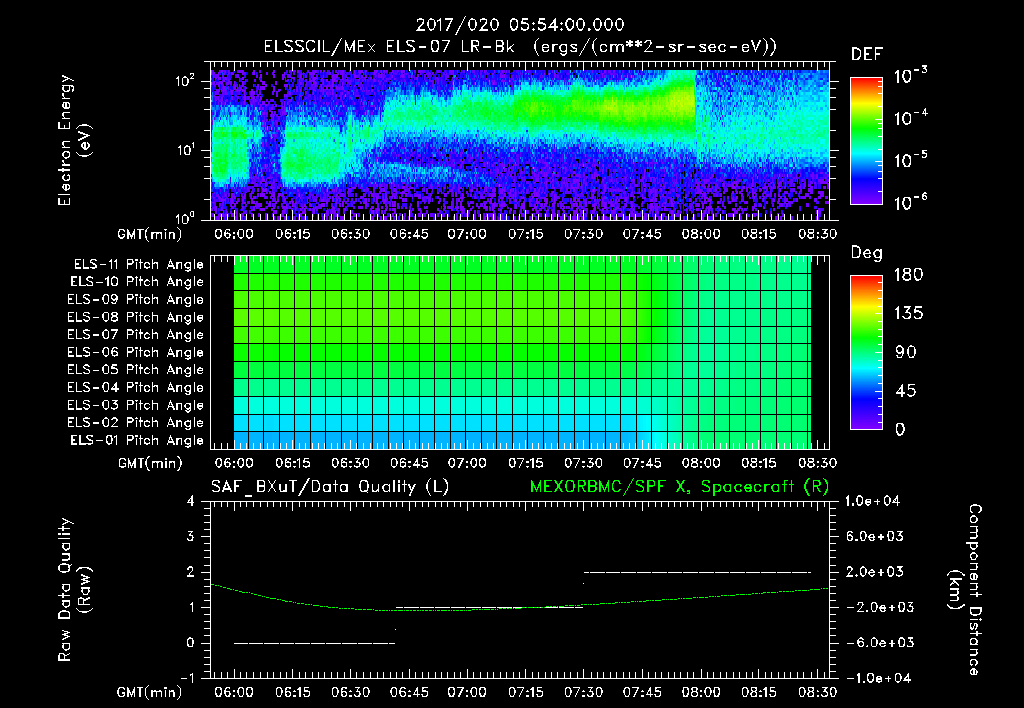This screenshot has width=1024, height=708.
Task: Click the GMT(min) label beneath the energy spectrogram
Action: click(150, 234)
